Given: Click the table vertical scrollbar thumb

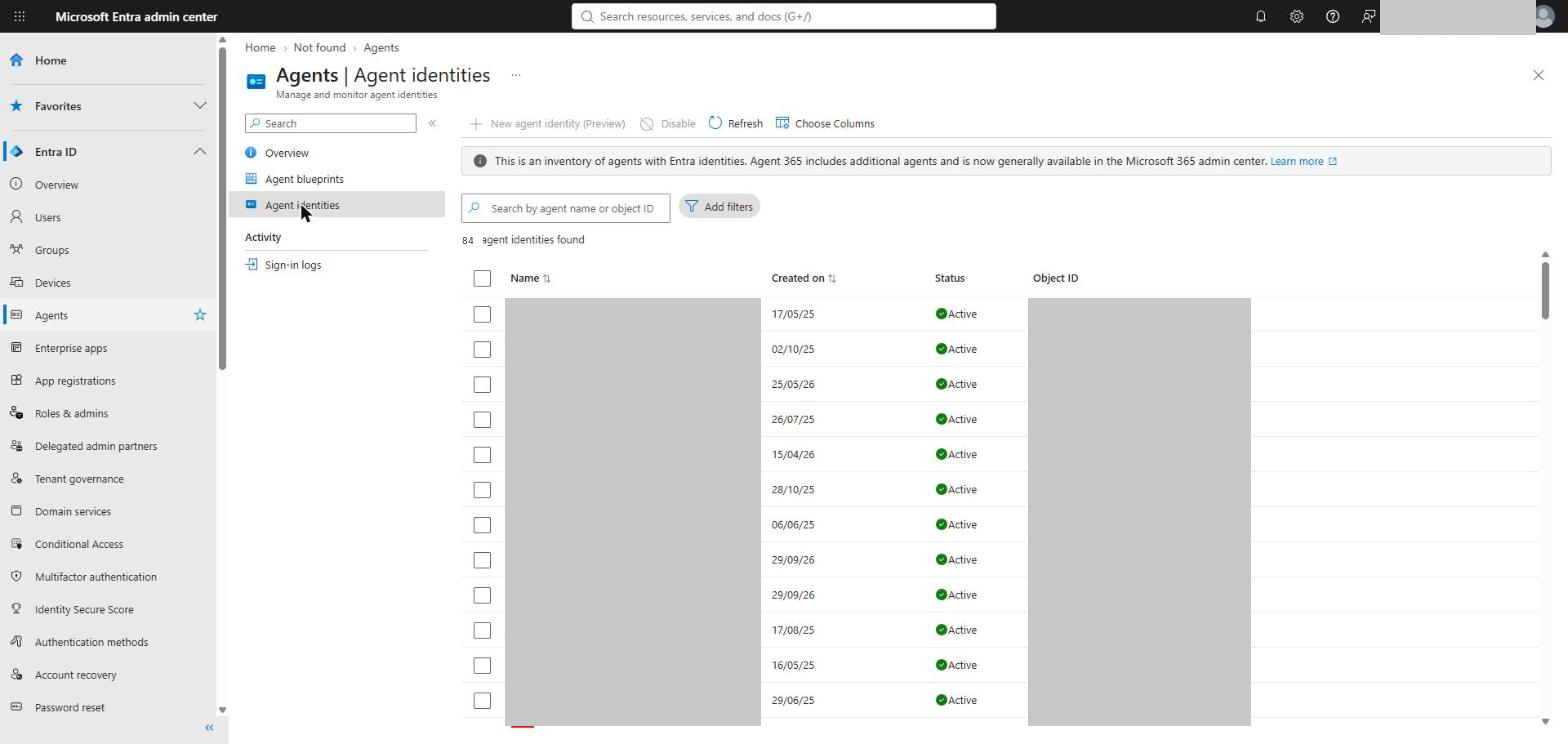Looking at the screenshot, I should [1545, 290].
